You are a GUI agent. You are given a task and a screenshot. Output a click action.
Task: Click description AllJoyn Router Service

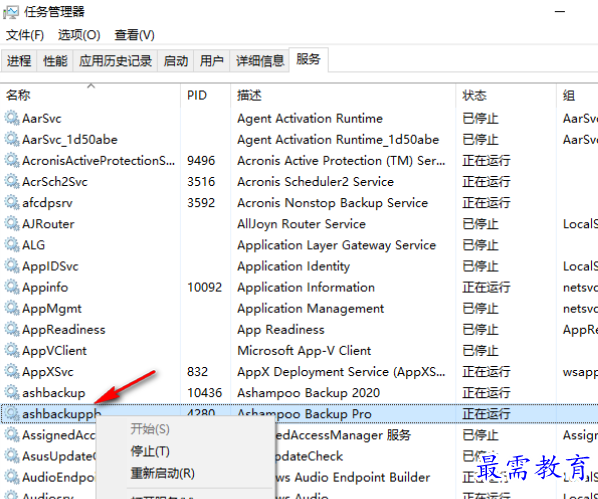tap(301, 224)
